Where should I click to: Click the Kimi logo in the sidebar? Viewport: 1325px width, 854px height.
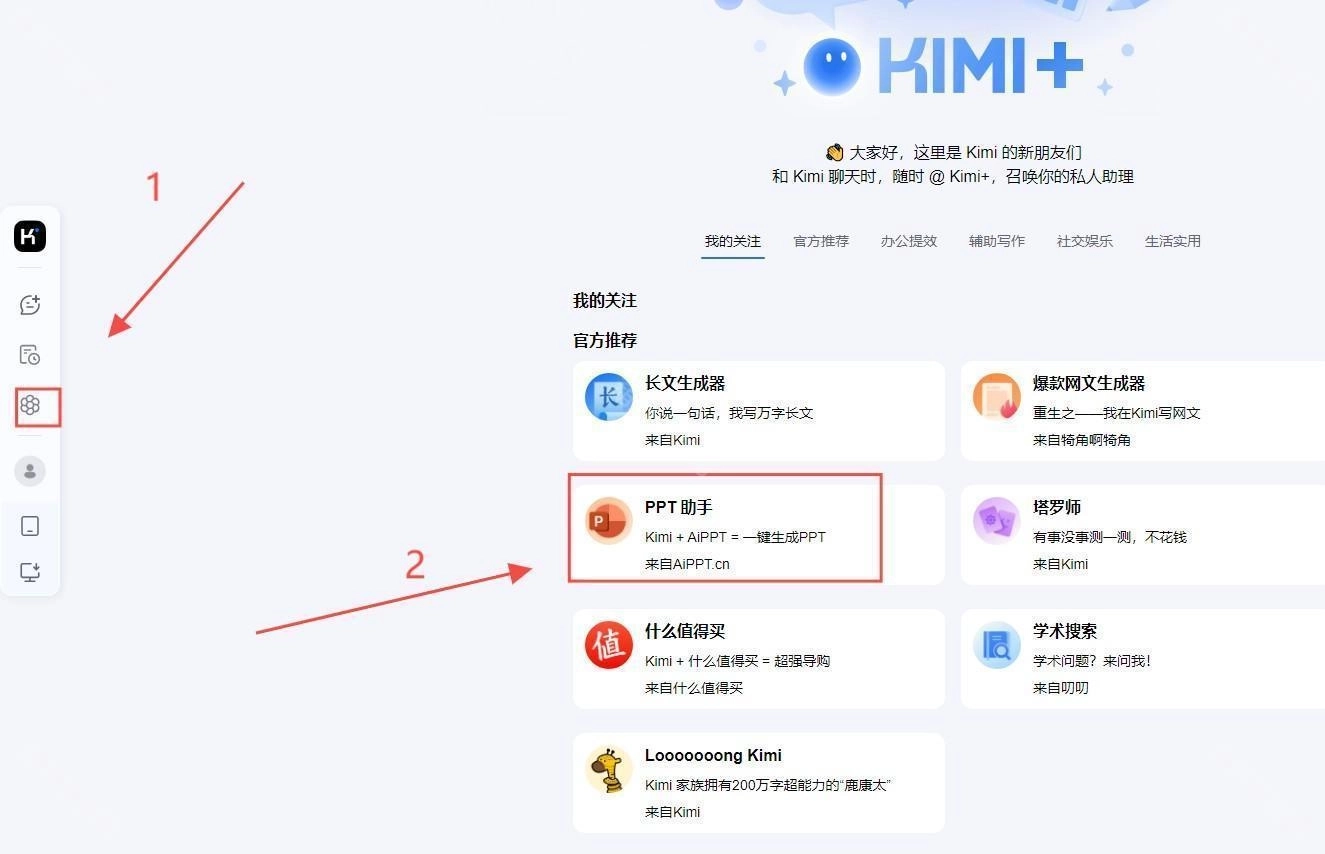point(30,236)
